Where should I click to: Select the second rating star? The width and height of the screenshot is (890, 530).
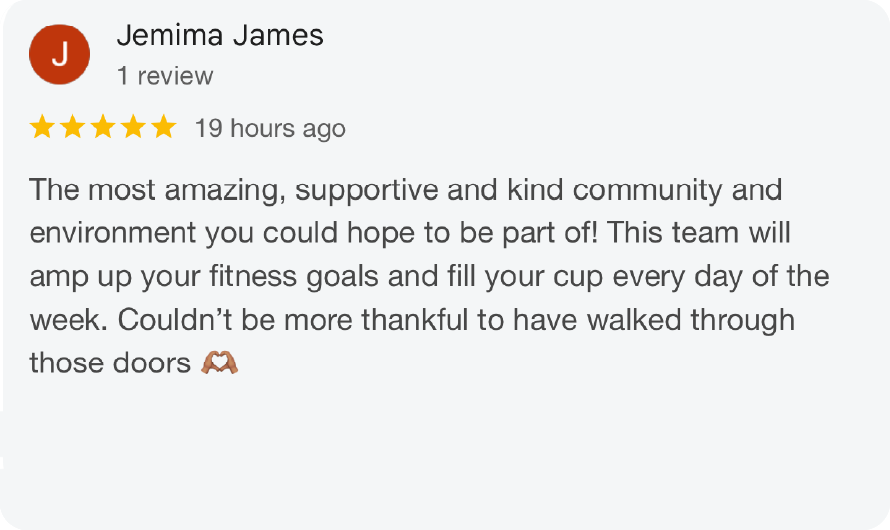73,127
